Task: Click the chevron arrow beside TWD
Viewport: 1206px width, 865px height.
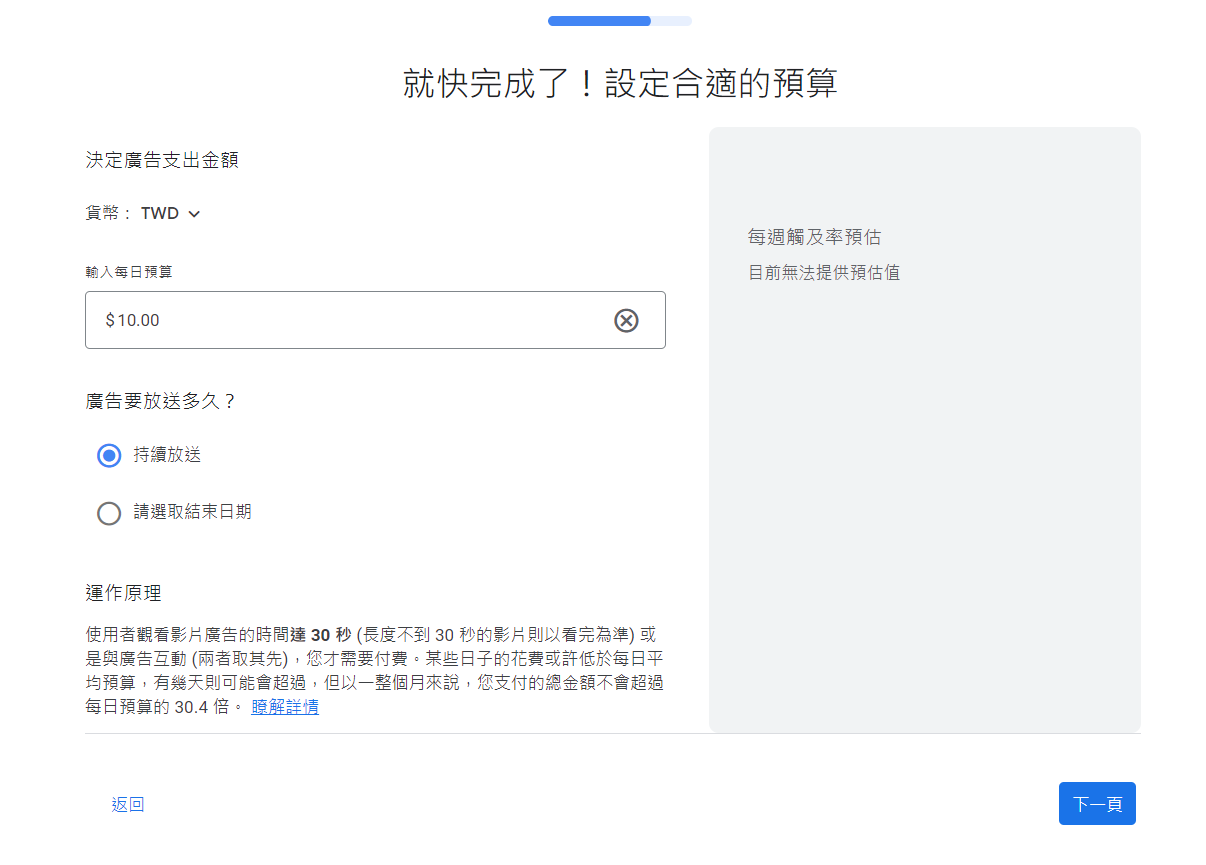Action: click(x=194, y=214)
